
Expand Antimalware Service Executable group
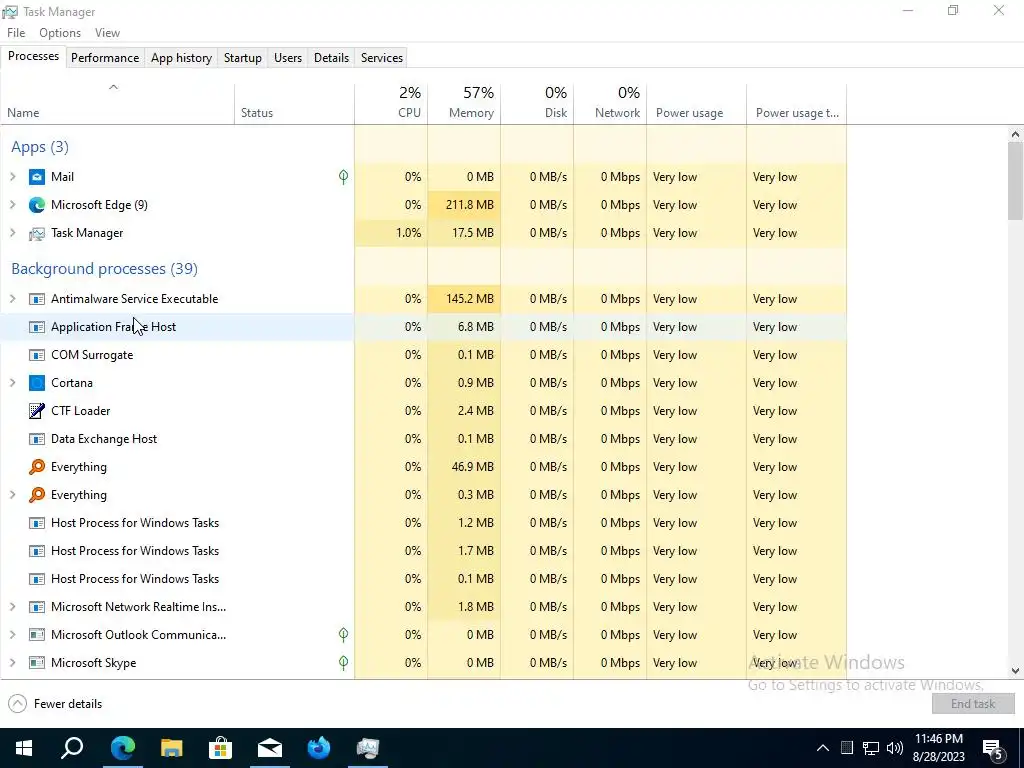(12, 299)
